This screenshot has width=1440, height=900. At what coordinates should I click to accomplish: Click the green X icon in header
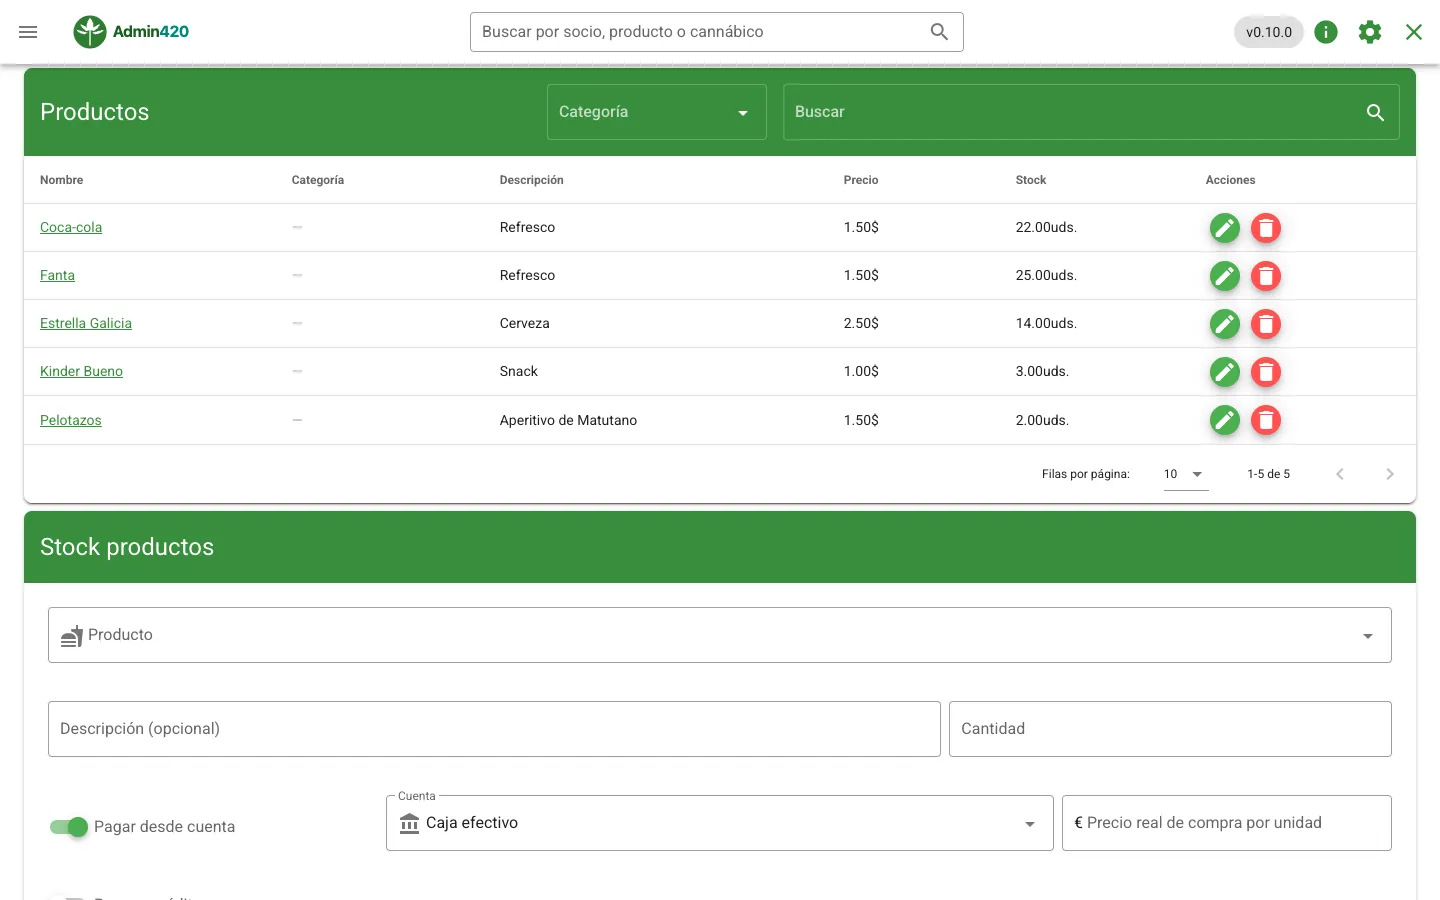1414,32
